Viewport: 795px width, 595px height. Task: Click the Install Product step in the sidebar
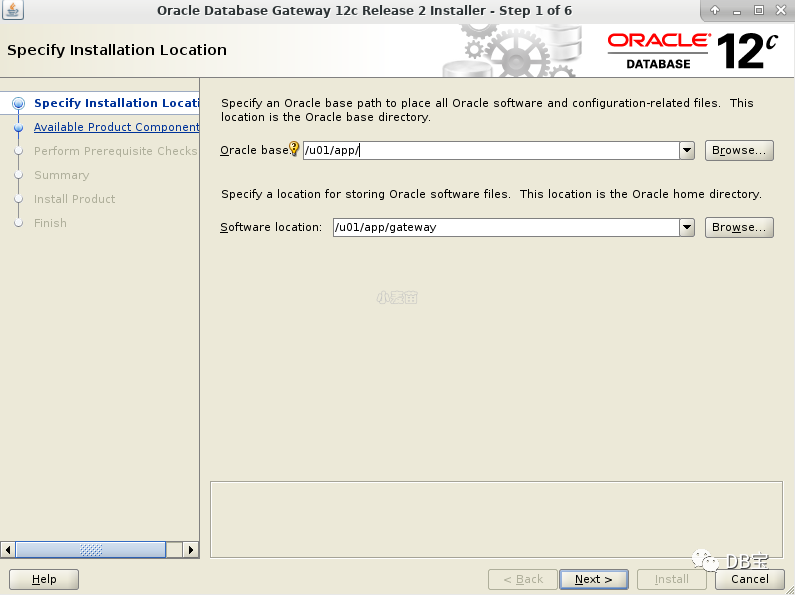75,199
